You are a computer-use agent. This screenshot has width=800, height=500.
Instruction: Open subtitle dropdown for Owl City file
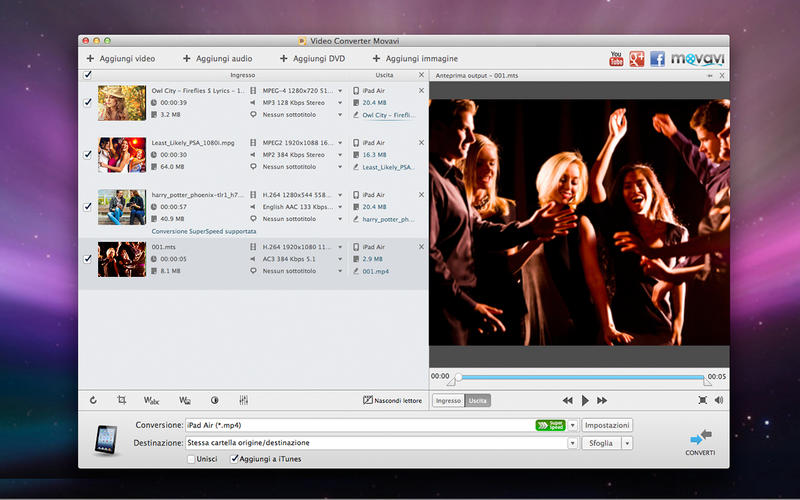tap(340, 115)
